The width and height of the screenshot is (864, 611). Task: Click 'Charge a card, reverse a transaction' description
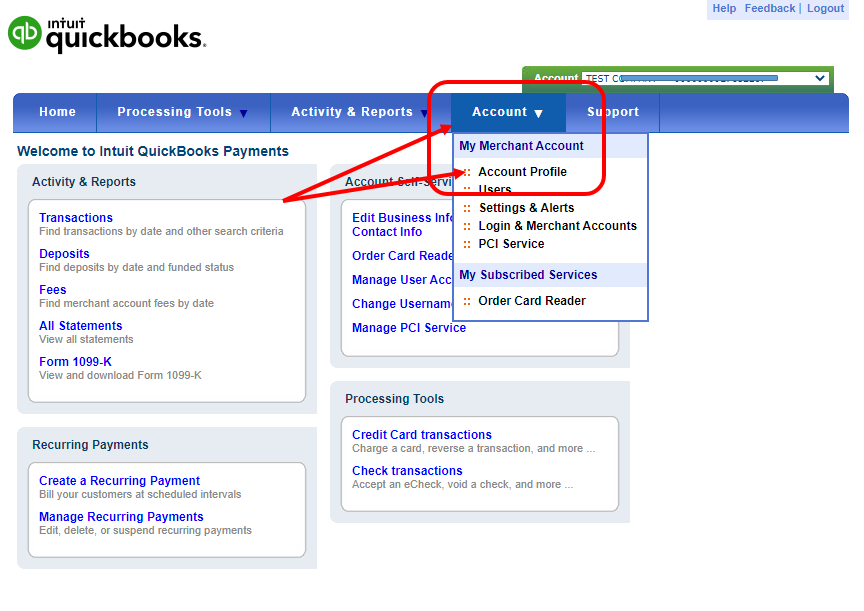pos(473,448)
